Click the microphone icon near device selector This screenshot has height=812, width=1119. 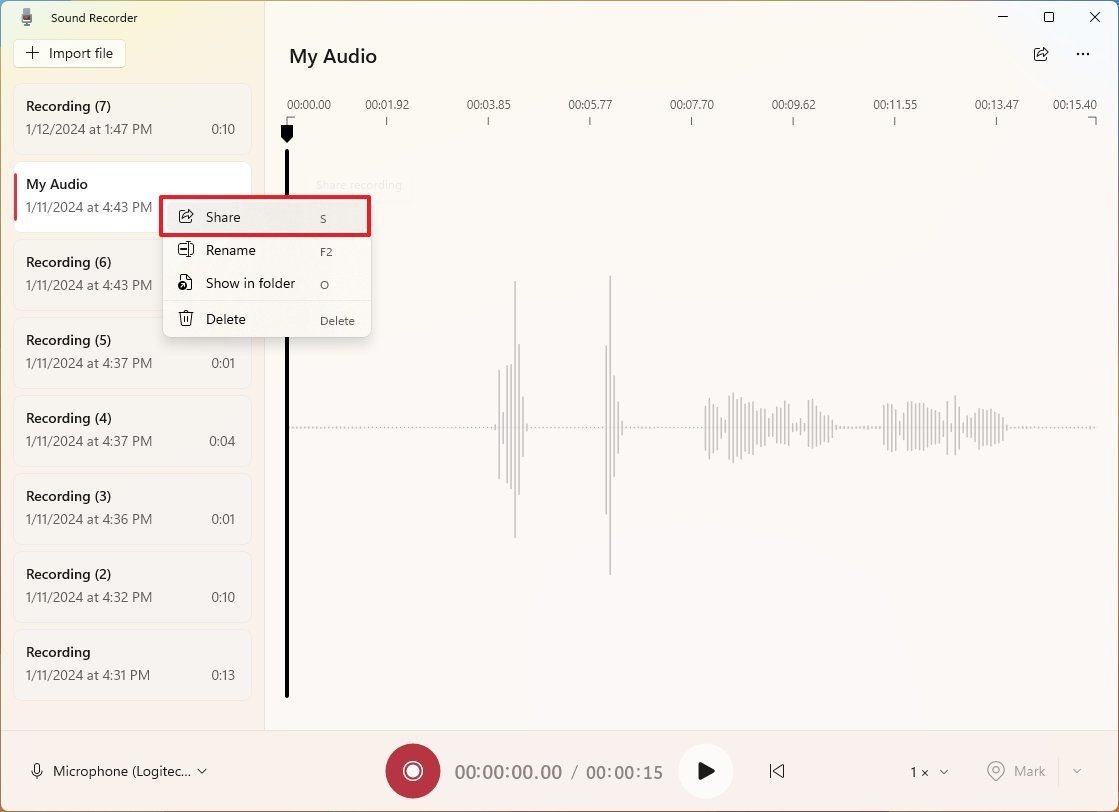37,771
